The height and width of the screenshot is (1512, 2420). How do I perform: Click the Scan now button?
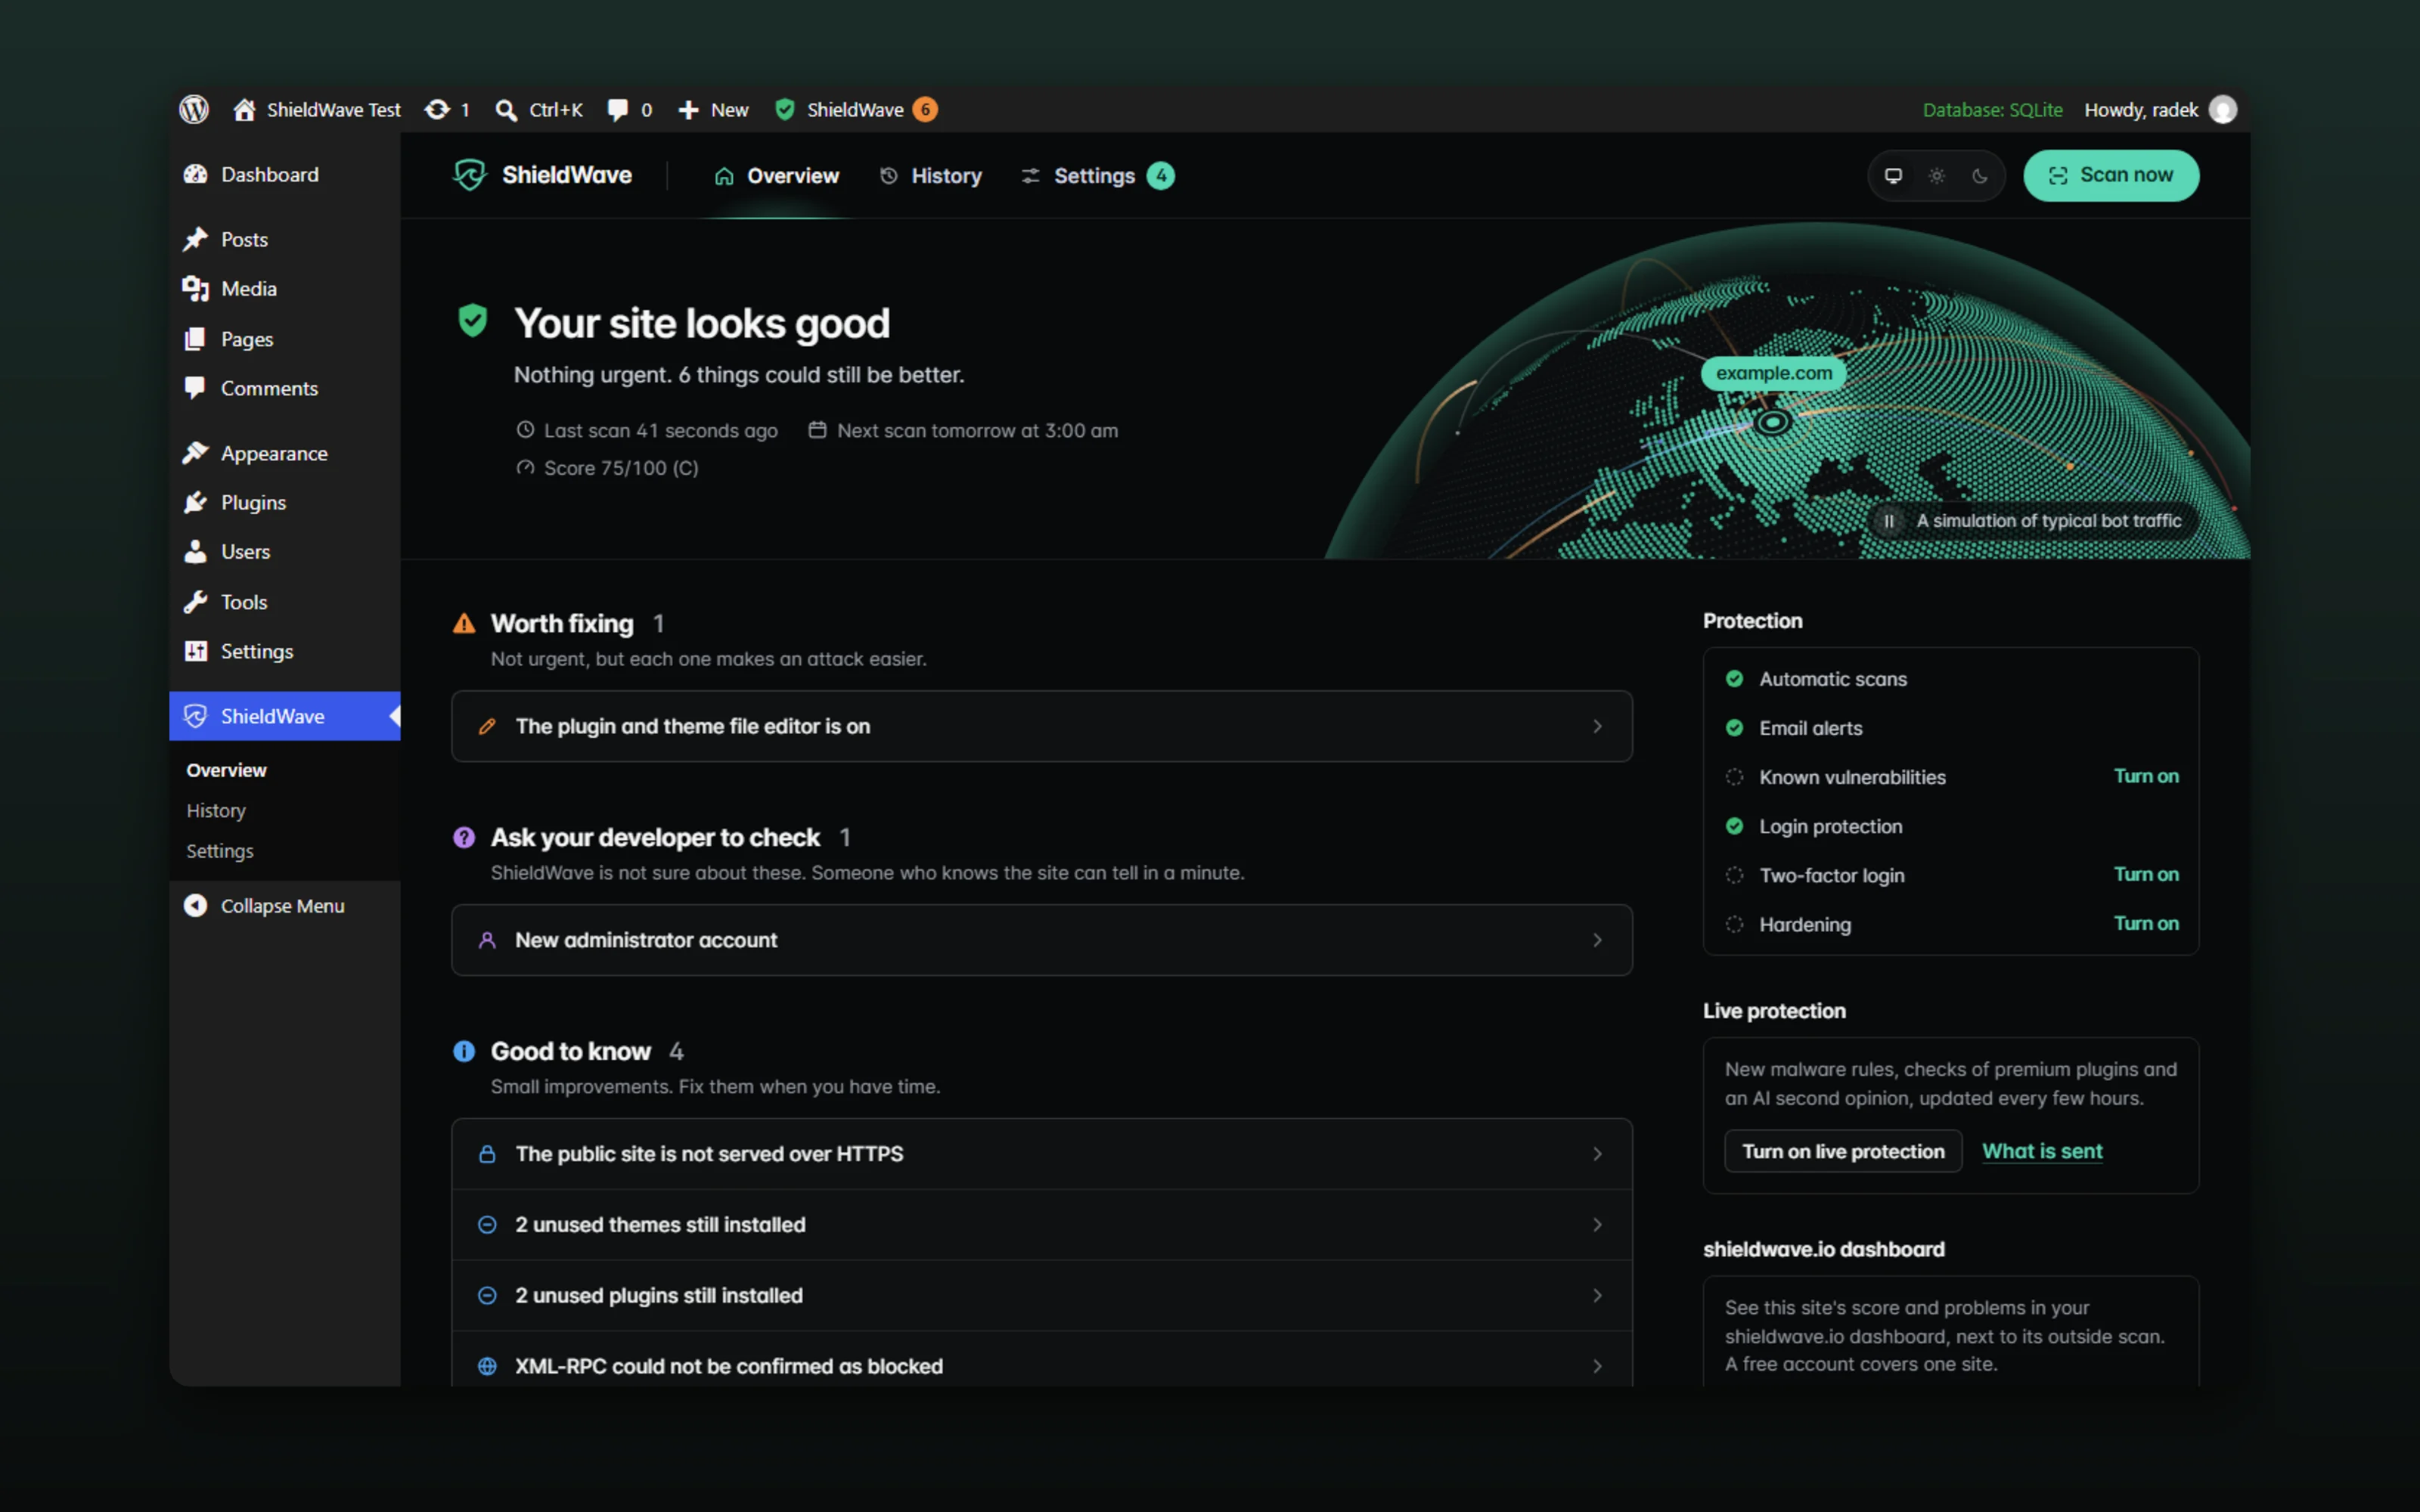pos(2111,176)
